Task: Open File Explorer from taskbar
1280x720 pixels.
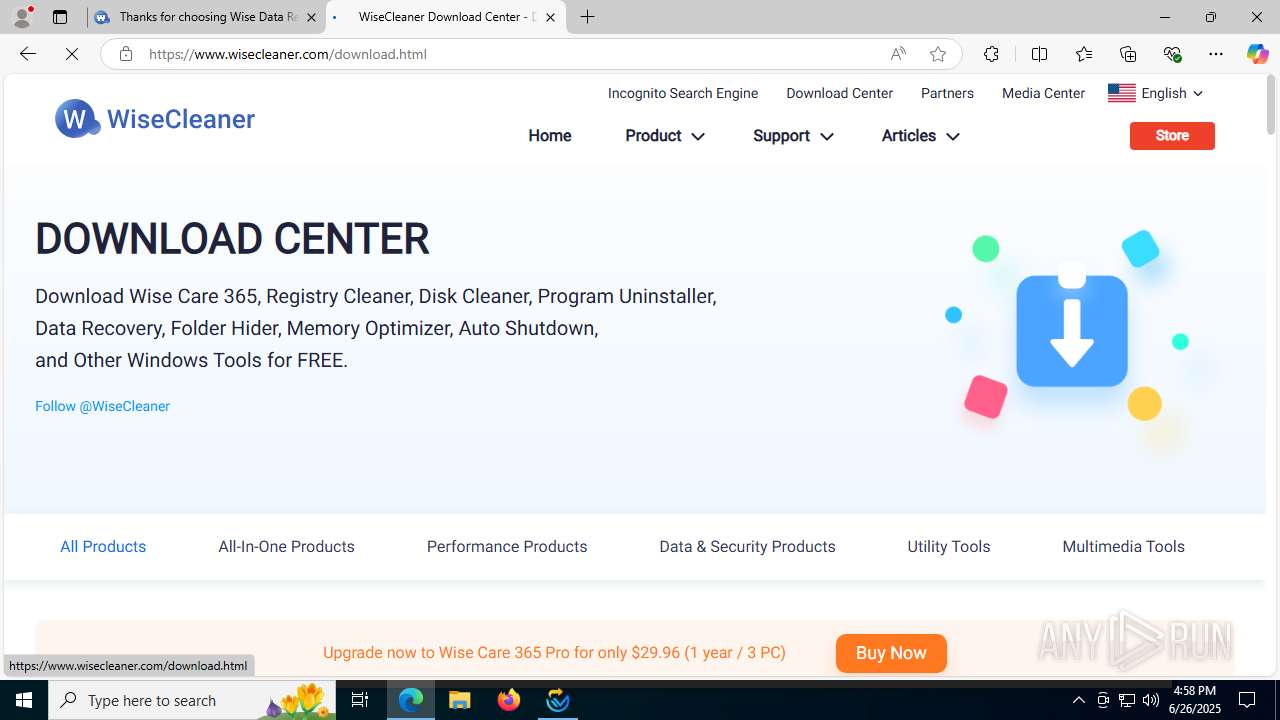Action: [460, 700]
